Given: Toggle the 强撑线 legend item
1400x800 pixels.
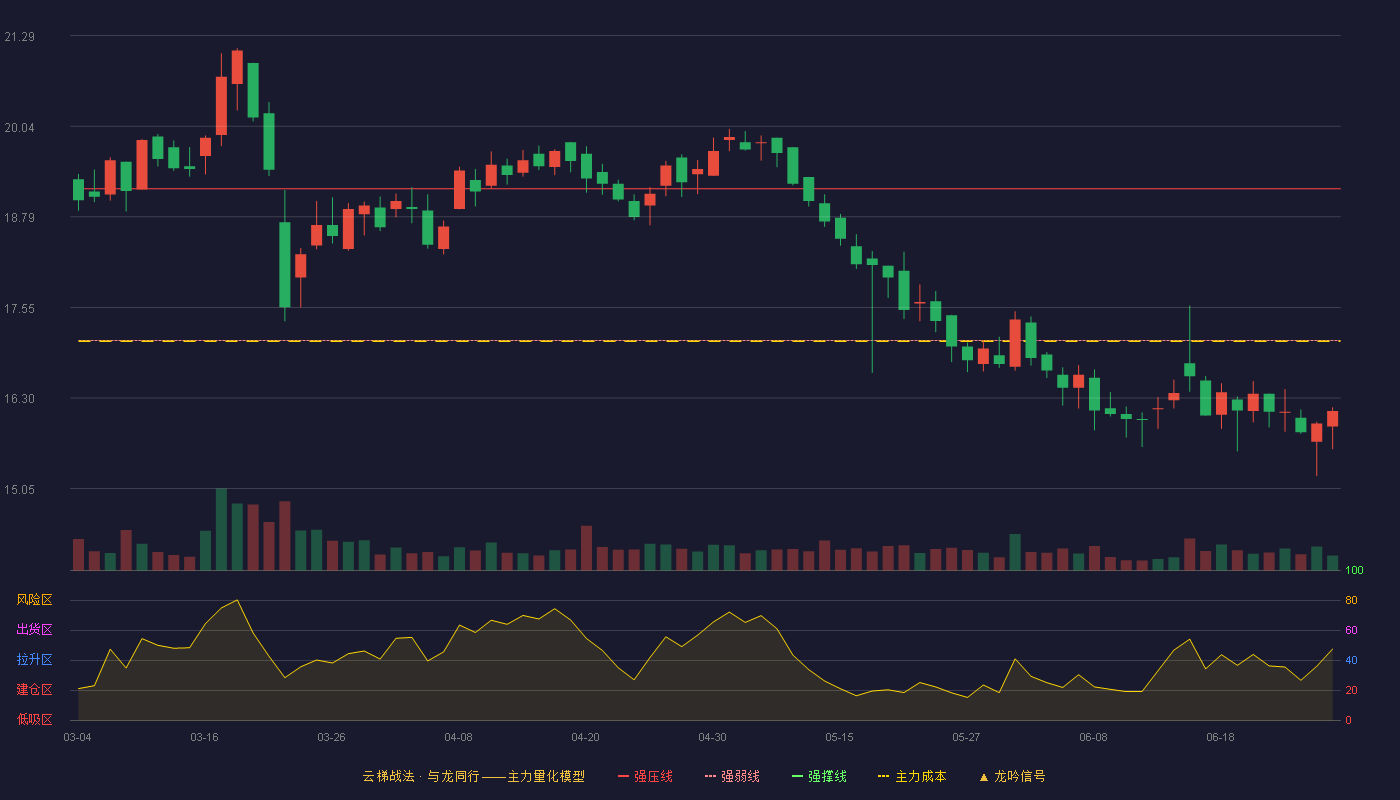Looking at the screenshot, I should (819, 776).
